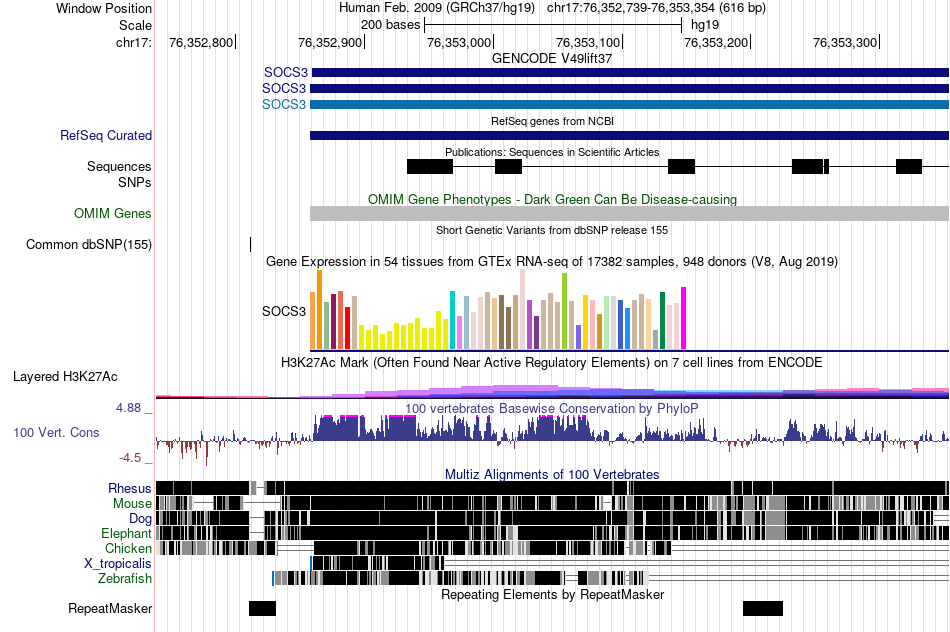Open the 100 Vert. Cons track label
950x632 pixels.
coord(56,432)
